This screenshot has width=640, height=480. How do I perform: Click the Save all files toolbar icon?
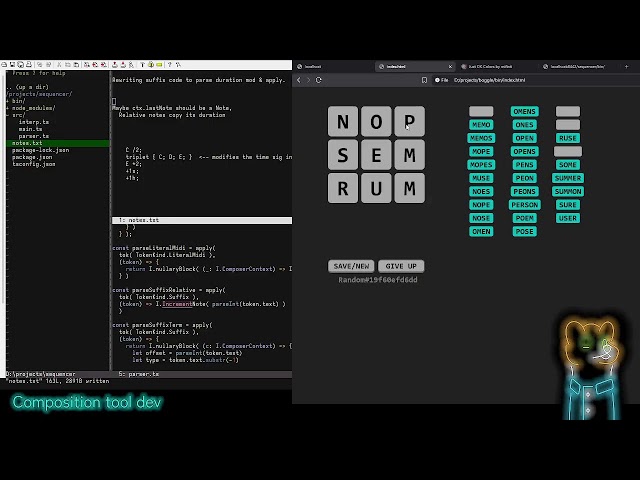click(x=20, y=64)
